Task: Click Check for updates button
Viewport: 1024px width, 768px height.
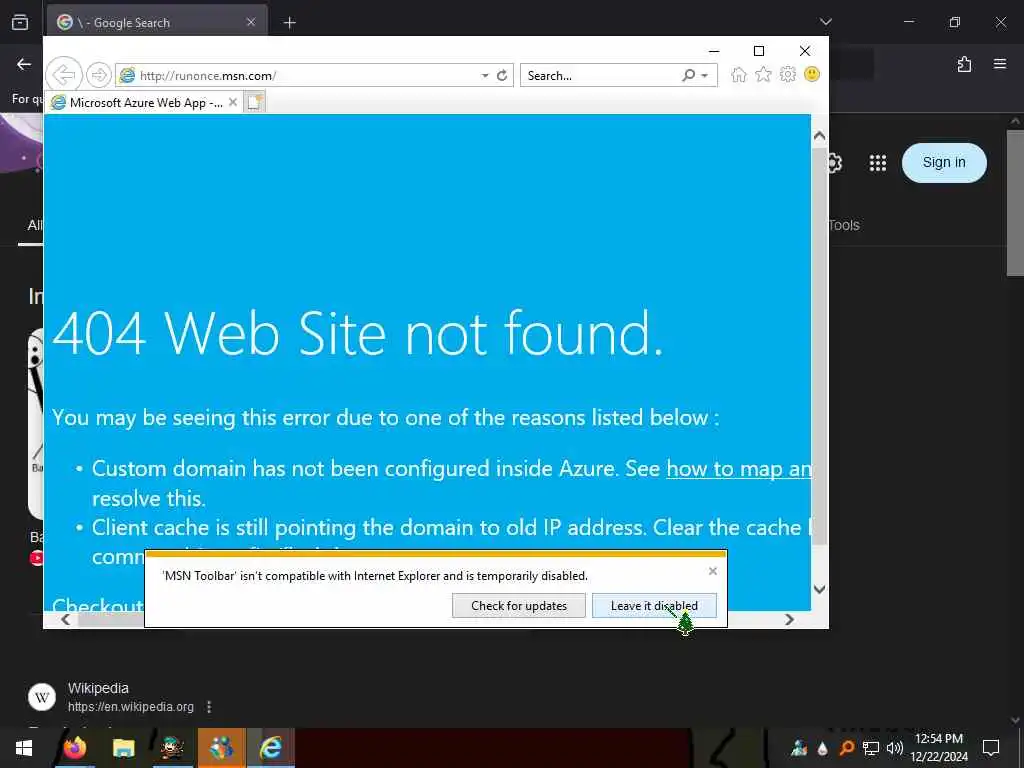Action: pos(519,605)
